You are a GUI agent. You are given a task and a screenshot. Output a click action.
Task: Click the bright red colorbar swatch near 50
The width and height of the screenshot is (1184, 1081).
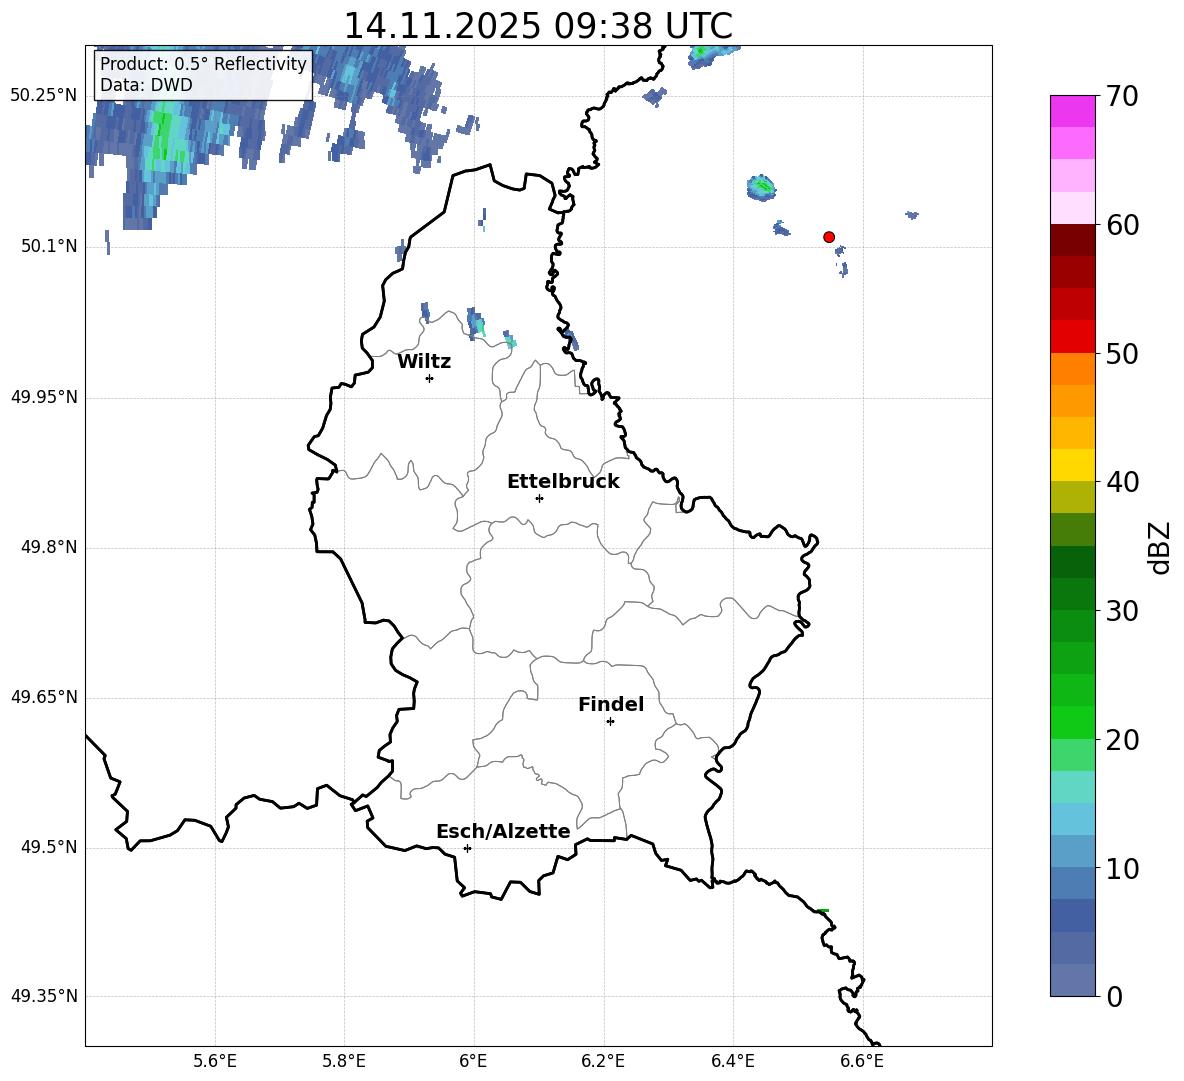[x=1072, y=337]
